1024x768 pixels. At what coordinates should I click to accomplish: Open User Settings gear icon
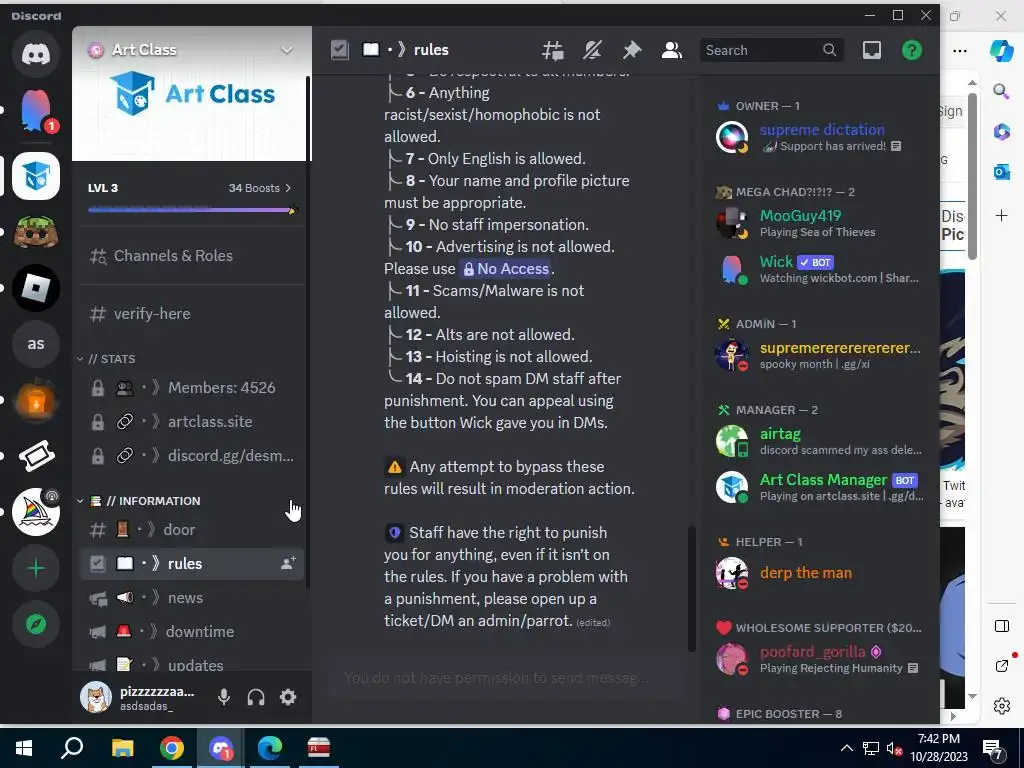[288, 697]
